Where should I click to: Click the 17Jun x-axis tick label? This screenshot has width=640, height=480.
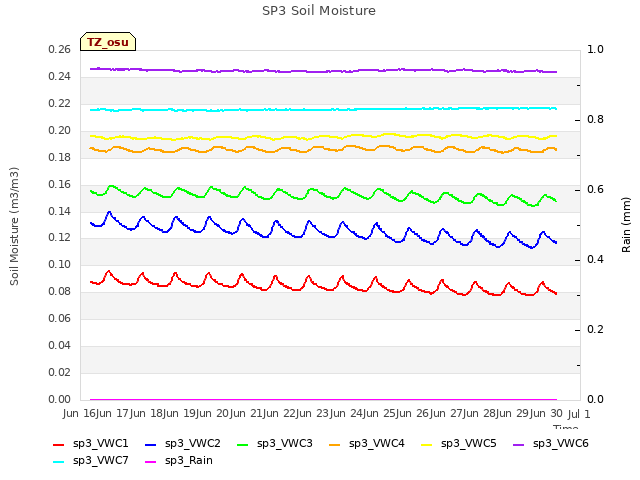131,413
